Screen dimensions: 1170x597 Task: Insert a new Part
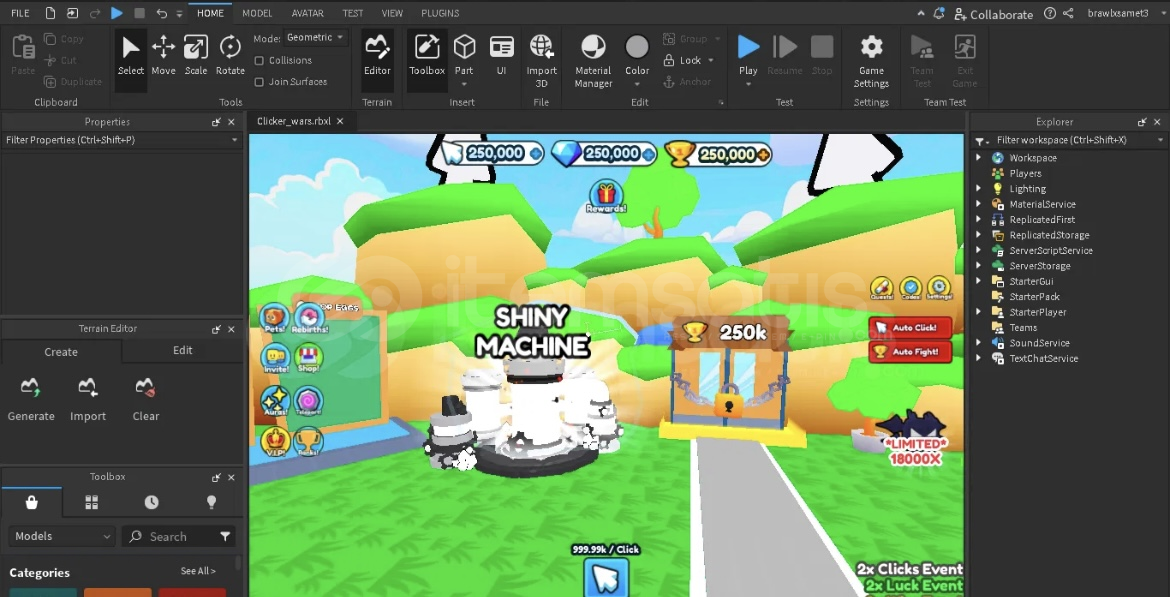(x=464, y=56)
